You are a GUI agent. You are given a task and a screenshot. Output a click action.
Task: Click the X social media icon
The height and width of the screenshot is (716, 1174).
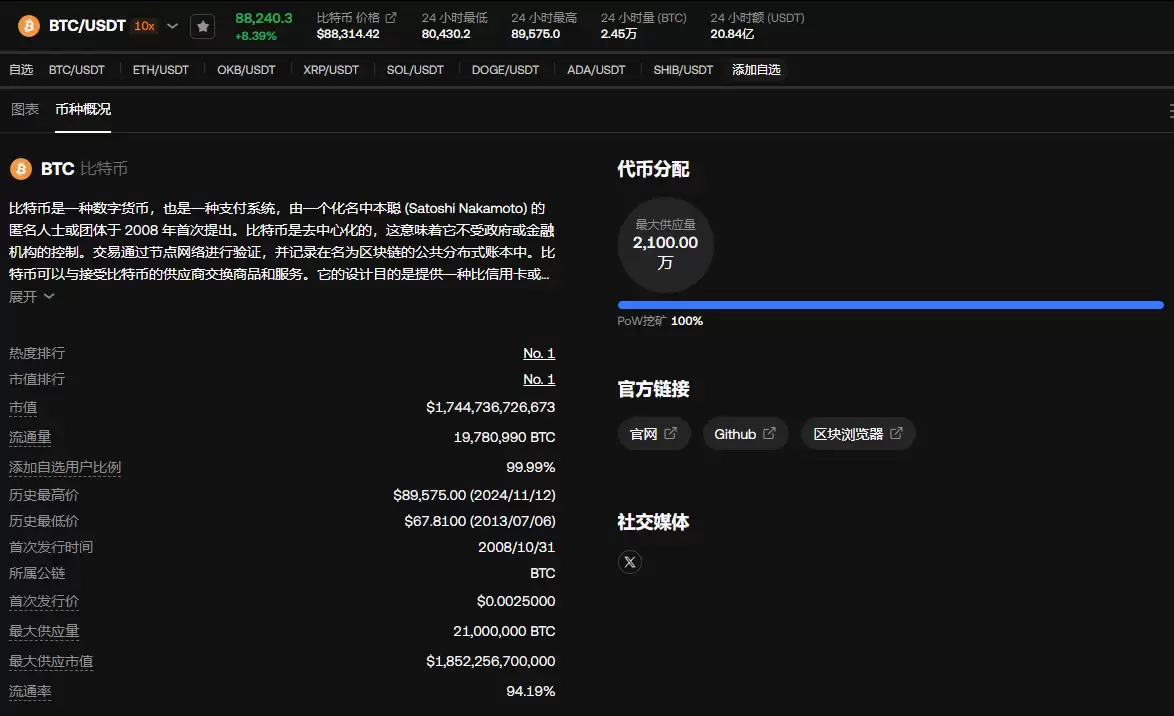click(630, 562)
